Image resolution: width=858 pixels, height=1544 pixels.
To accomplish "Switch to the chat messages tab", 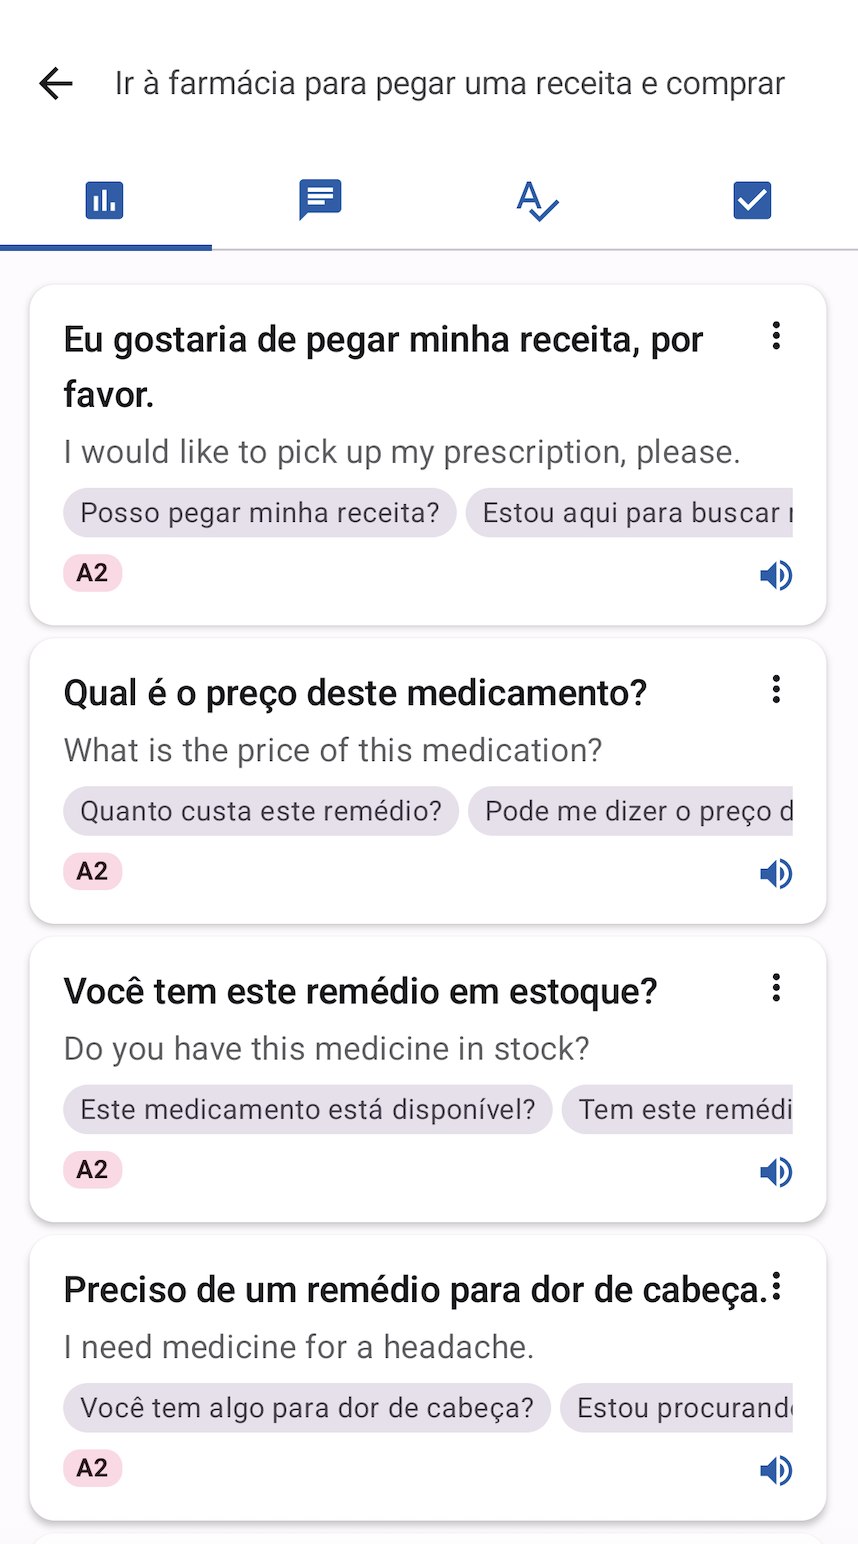I will [320, 200].
